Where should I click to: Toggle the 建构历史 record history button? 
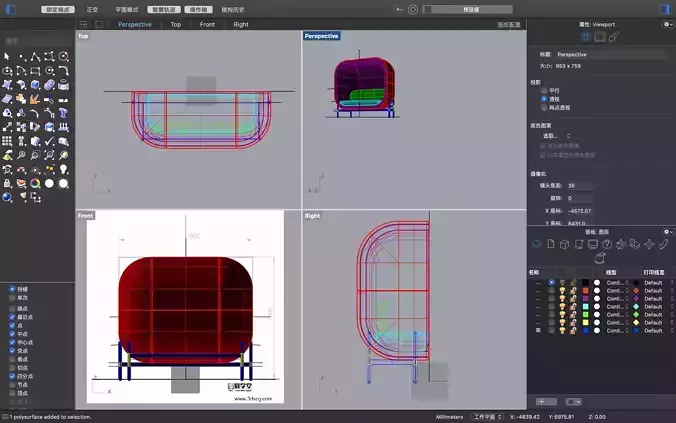tap(233, 9)
